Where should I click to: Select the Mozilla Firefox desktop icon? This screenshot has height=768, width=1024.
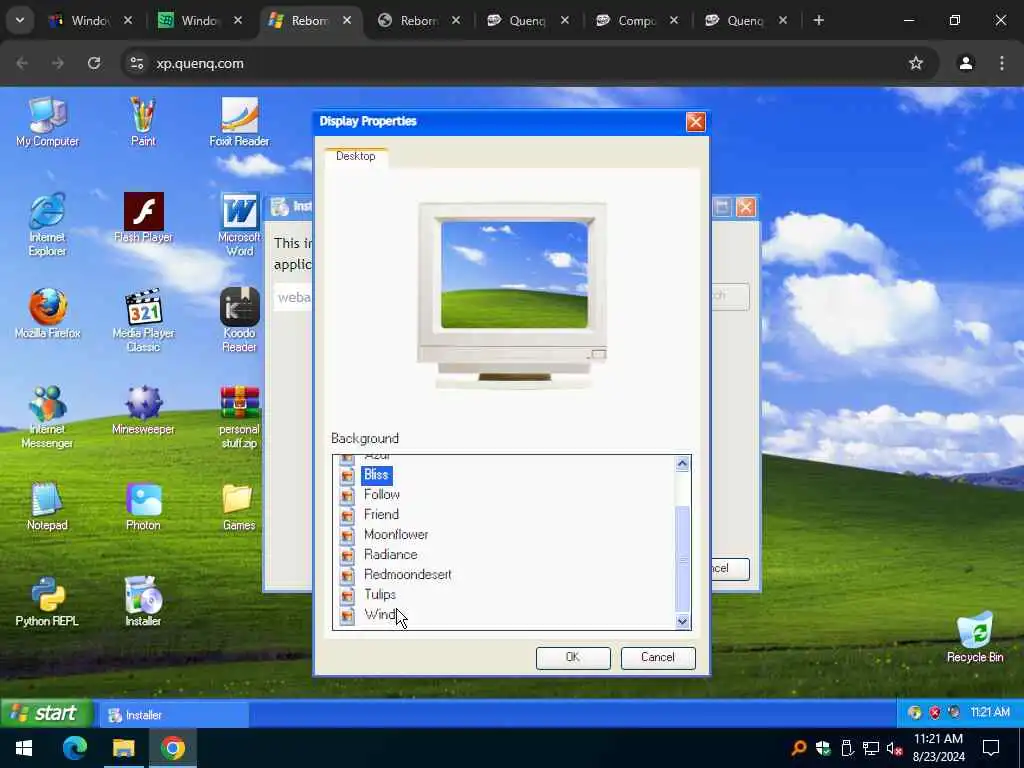(47, 314)
